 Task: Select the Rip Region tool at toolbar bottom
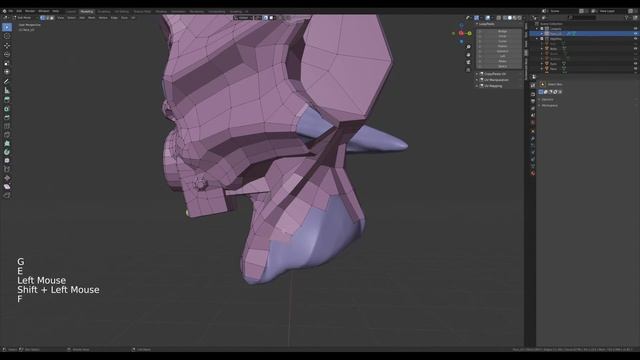pos(7,196)
